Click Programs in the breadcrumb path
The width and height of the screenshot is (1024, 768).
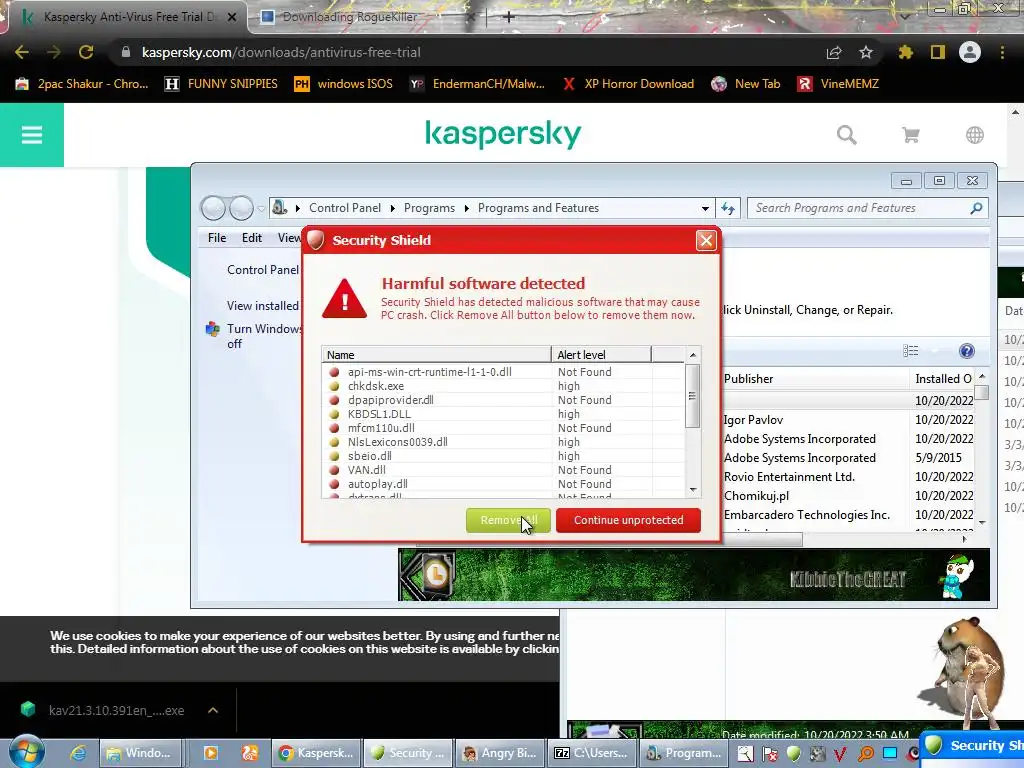(429, 208)
